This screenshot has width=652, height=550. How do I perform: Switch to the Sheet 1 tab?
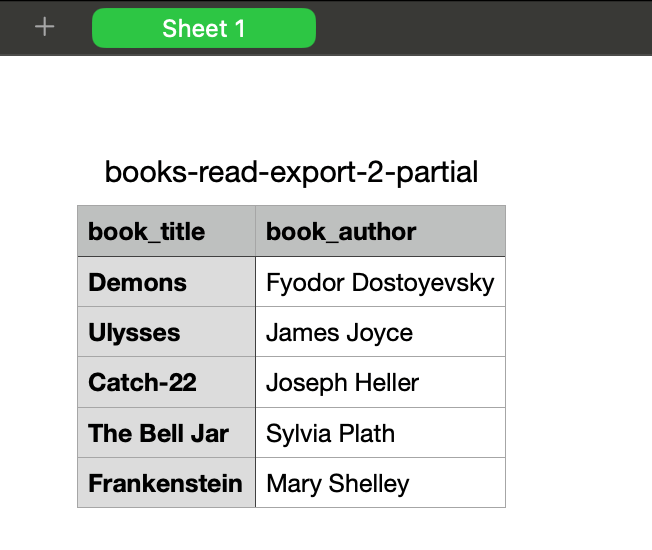[204, 28]
